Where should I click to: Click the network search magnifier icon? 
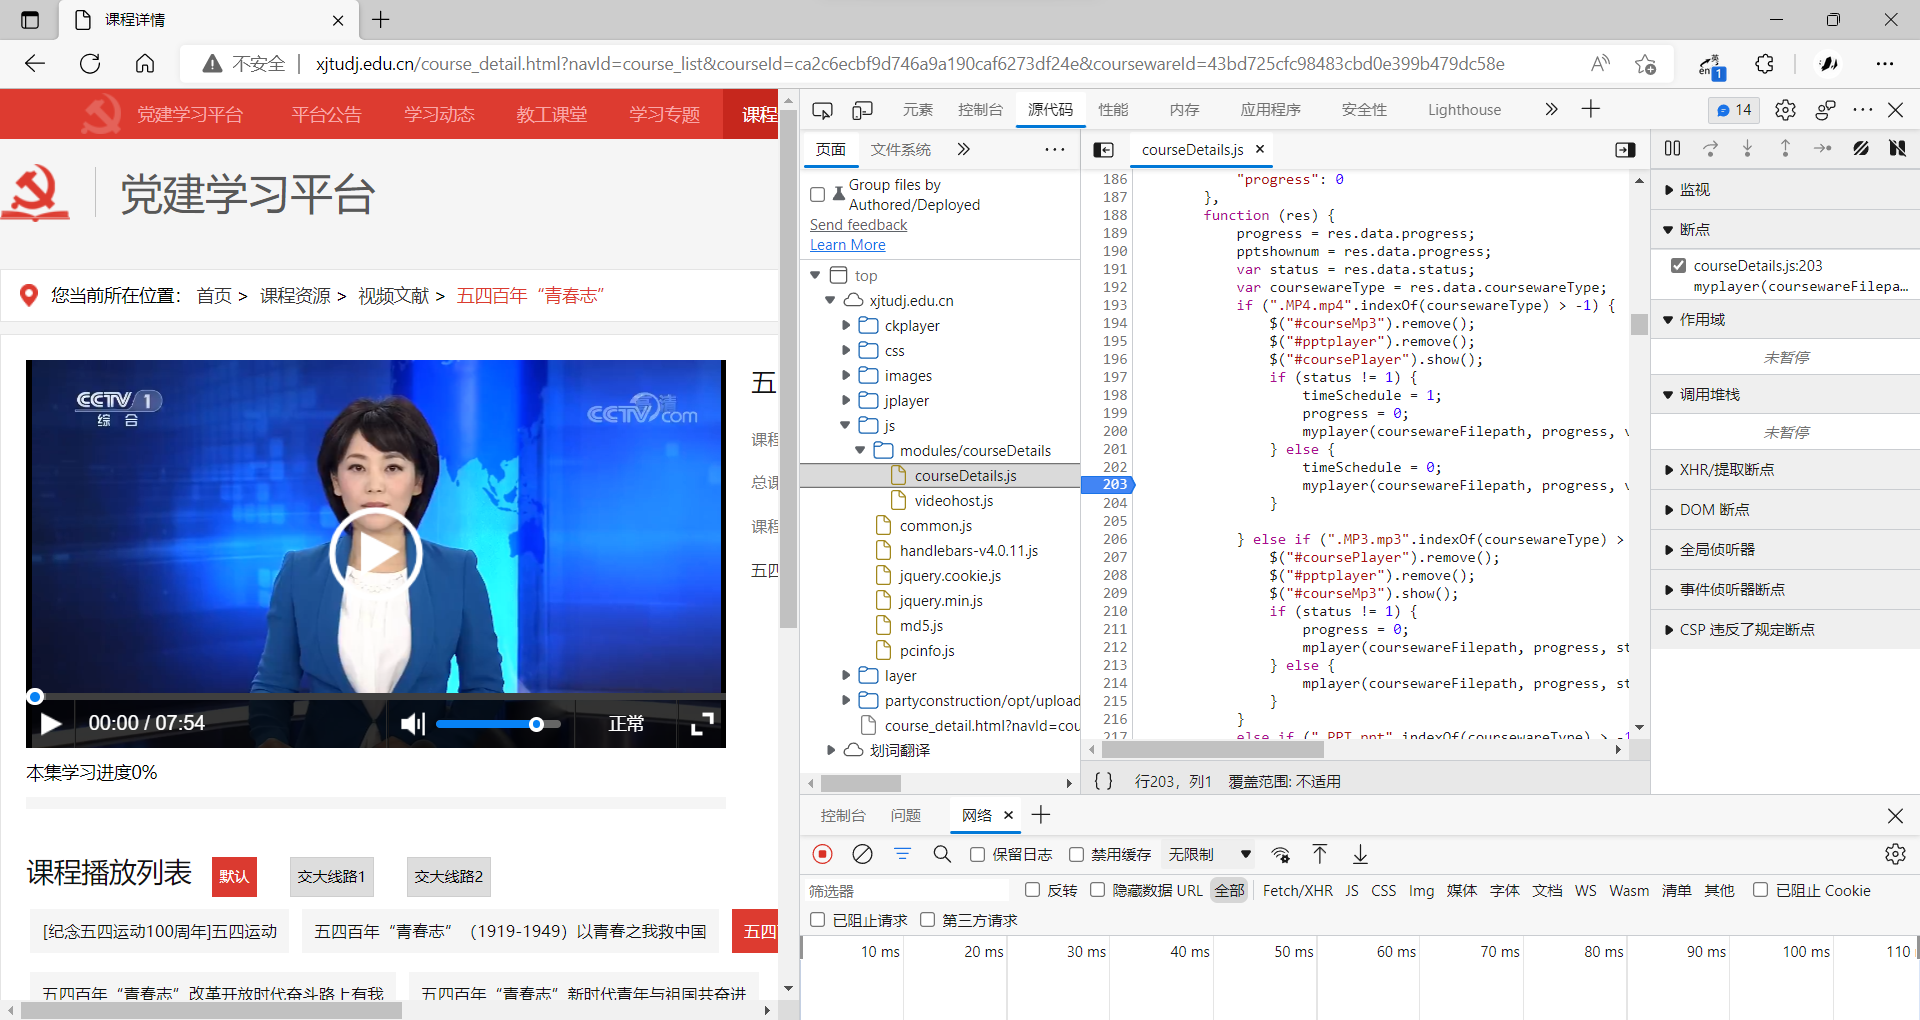point(942,854)
